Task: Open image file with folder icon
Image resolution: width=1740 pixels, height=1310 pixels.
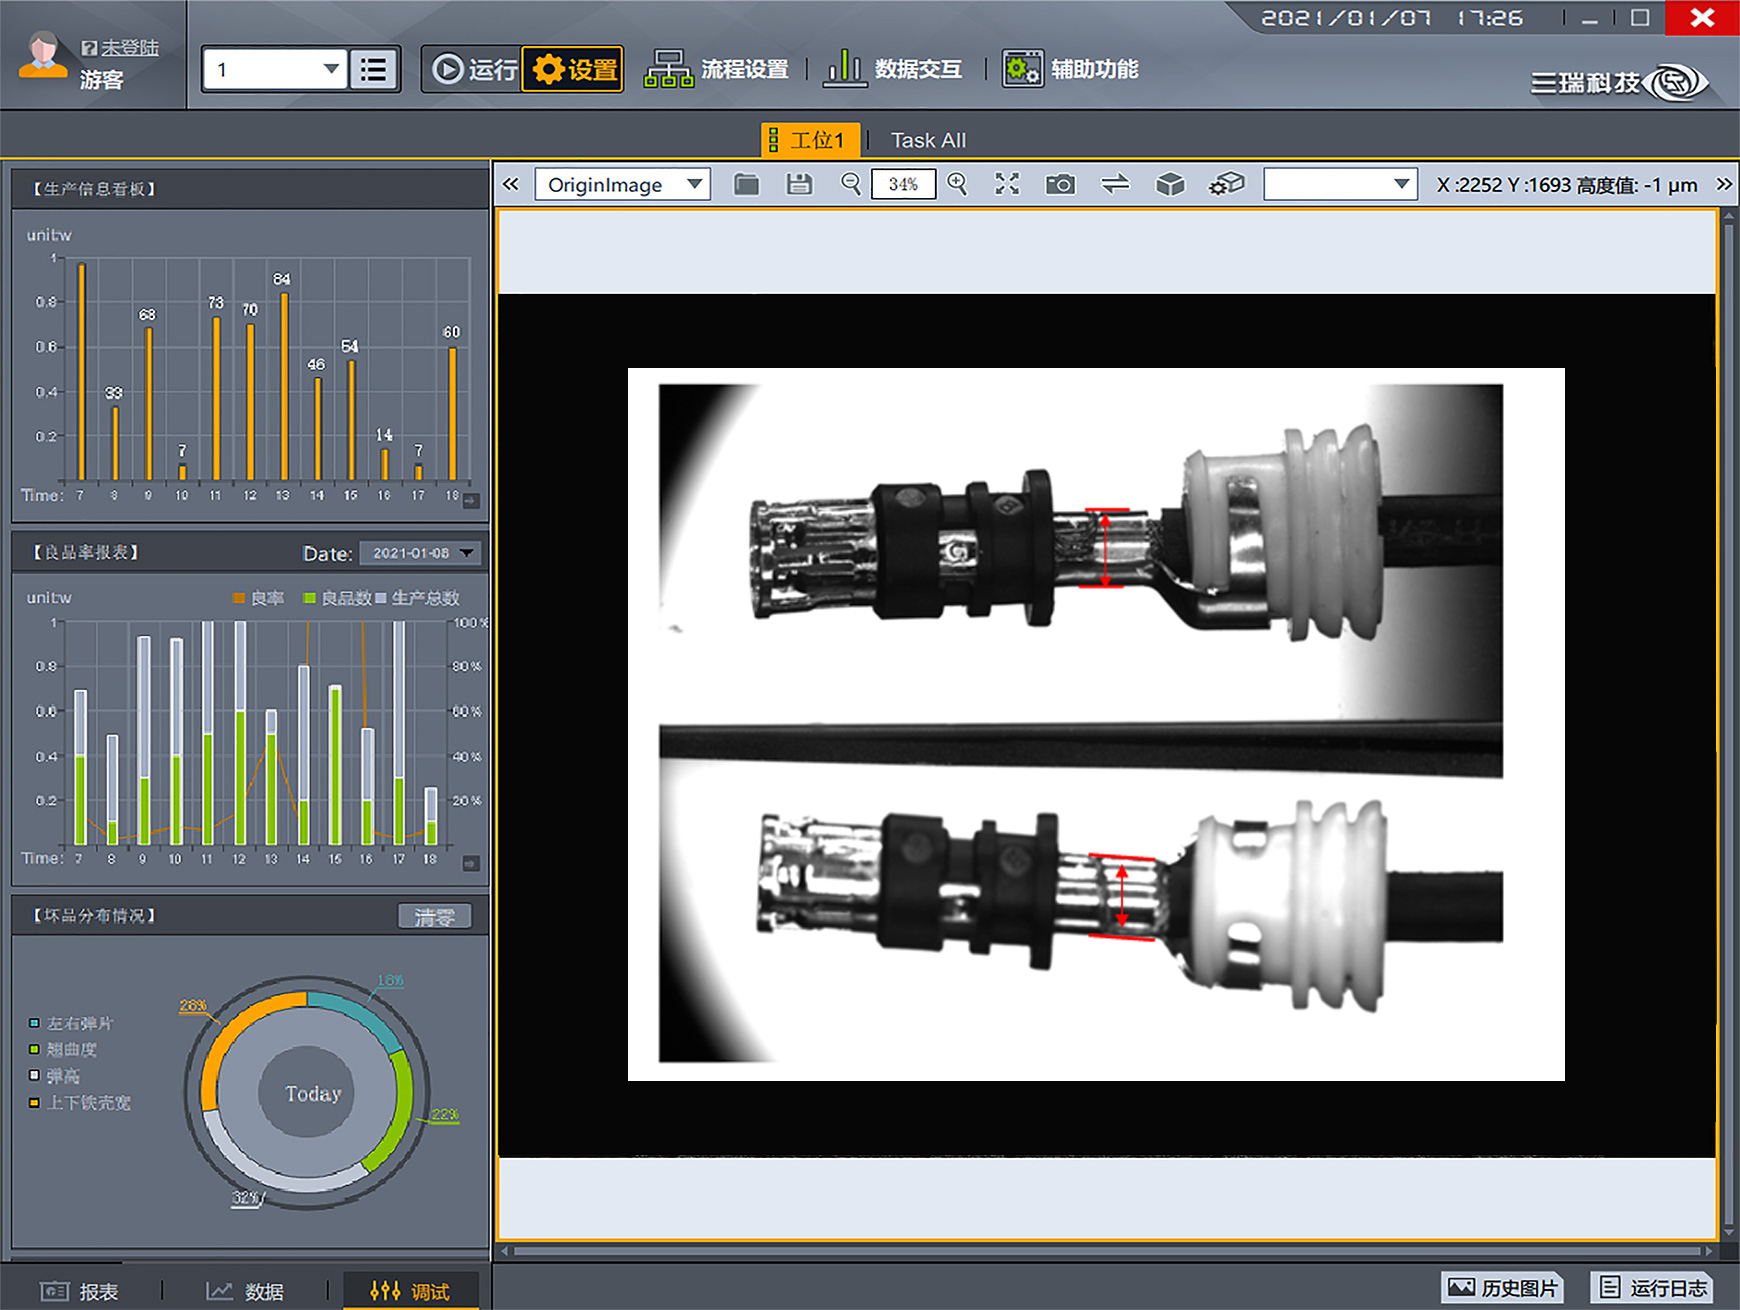Action: coord(746,184)
